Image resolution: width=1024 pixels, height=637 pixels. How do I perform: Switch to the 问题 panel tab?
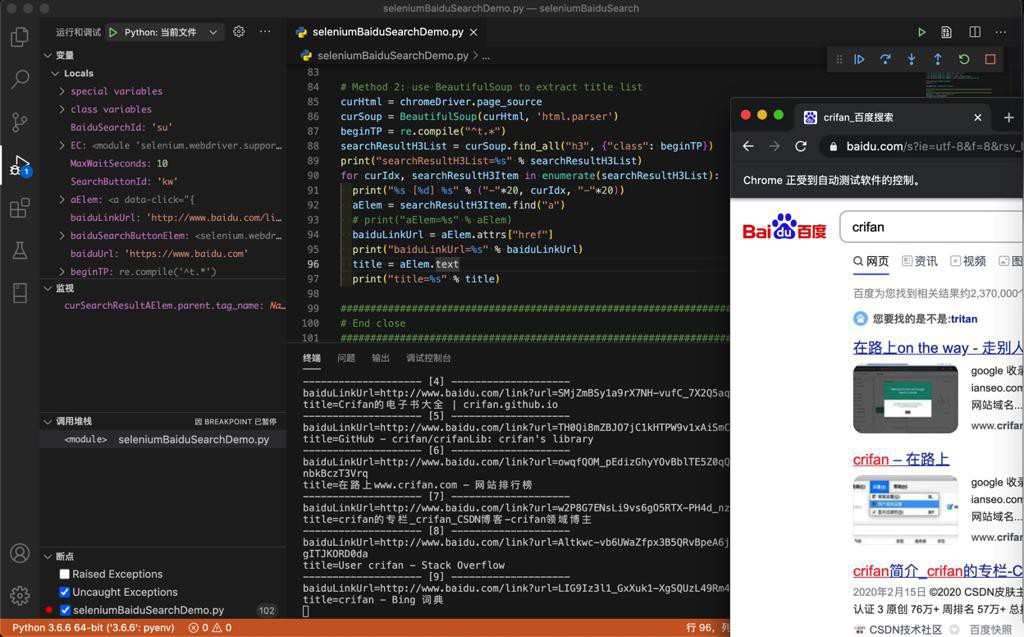(x=346, y=358)
